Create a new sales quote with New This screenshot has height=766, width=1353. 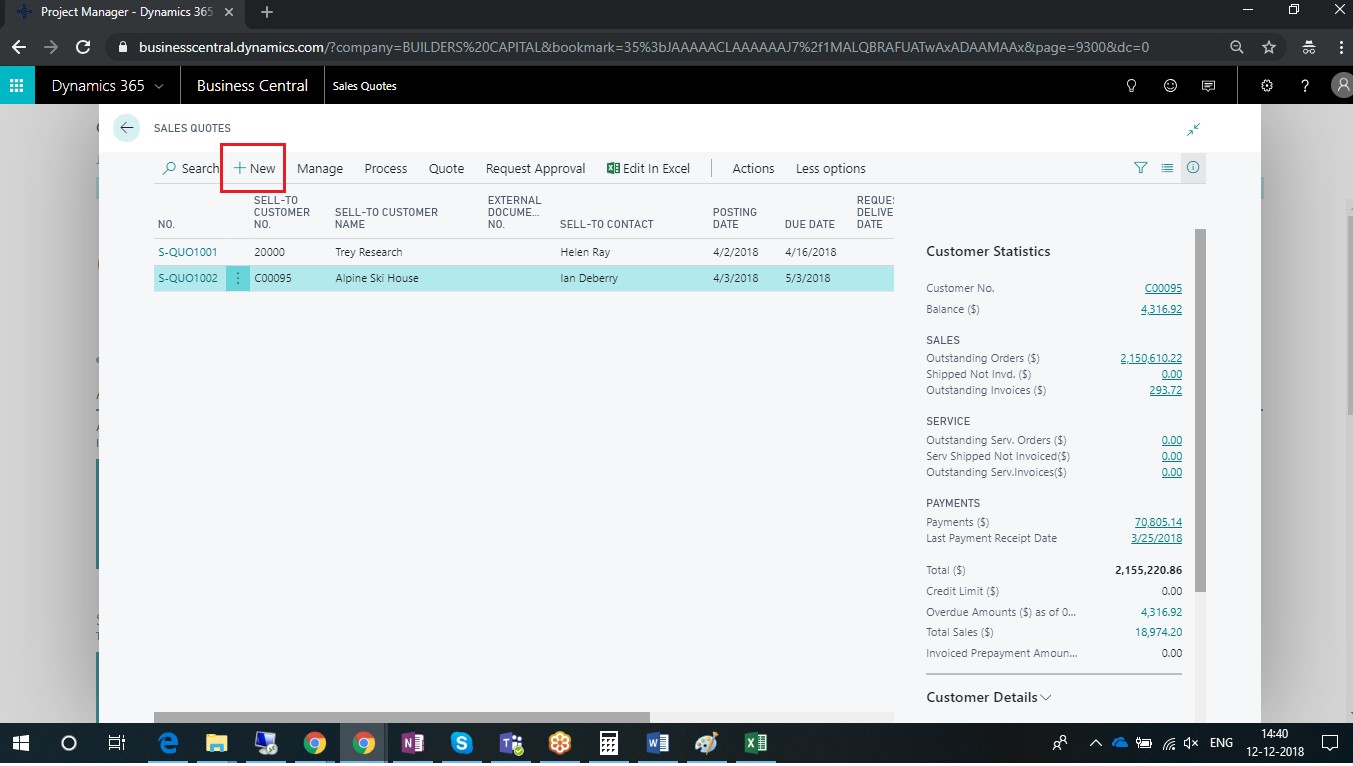[254, 168]
